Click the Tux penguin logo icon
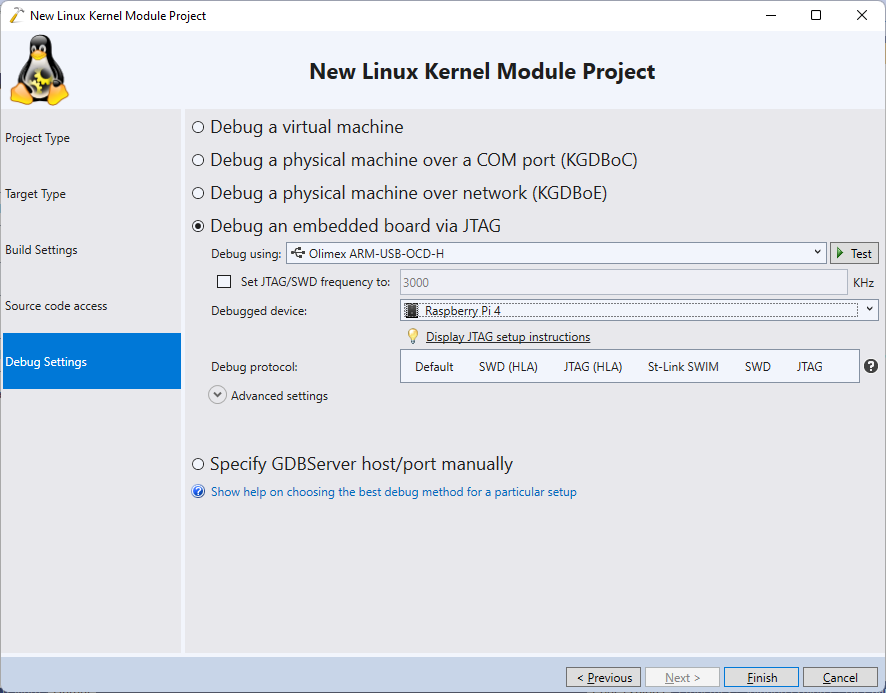Screen dimensions: 886x693 pos(39,70)
